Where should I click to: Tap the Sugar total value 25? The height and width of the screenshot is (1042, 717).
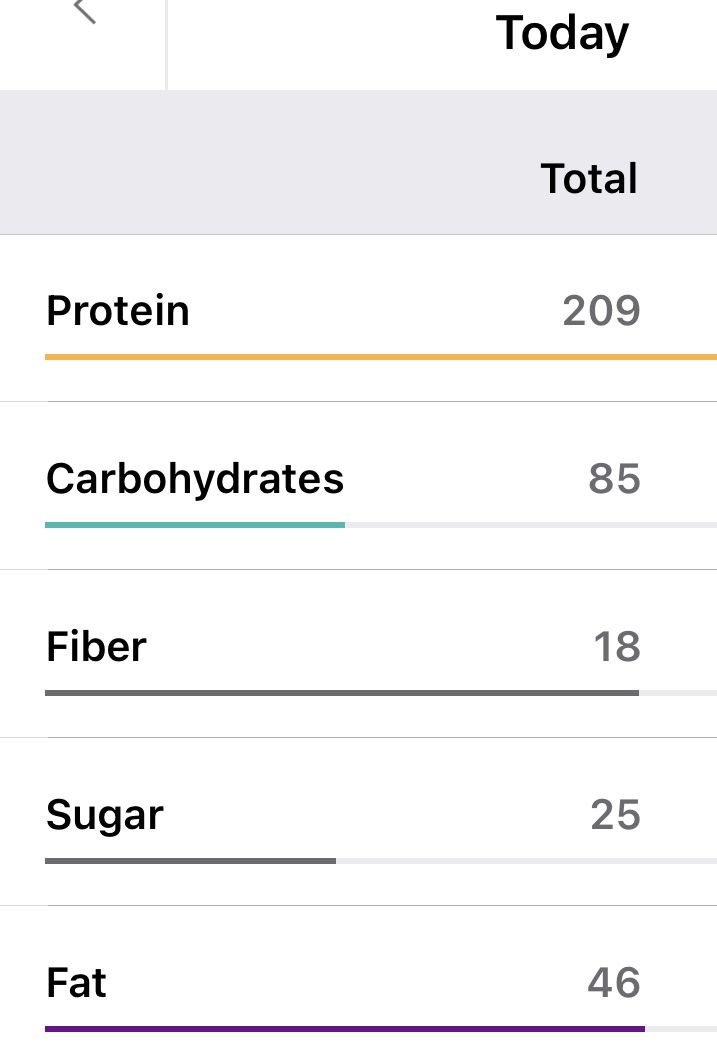[614, 815]
